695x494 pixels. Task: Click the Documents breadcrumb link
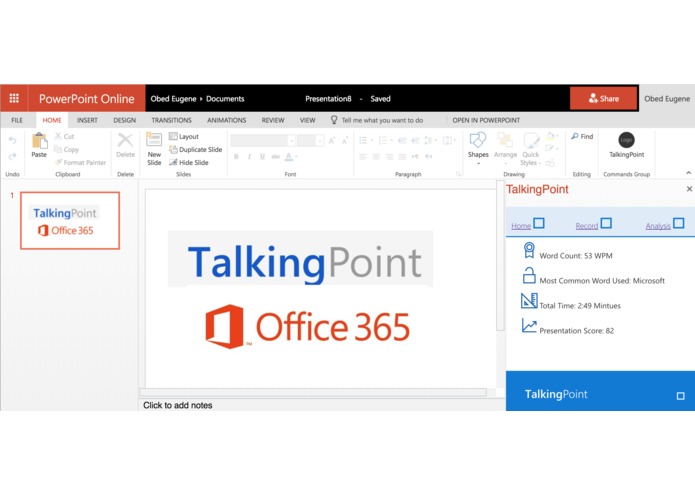pyautogui.click(x=225, y=98)
